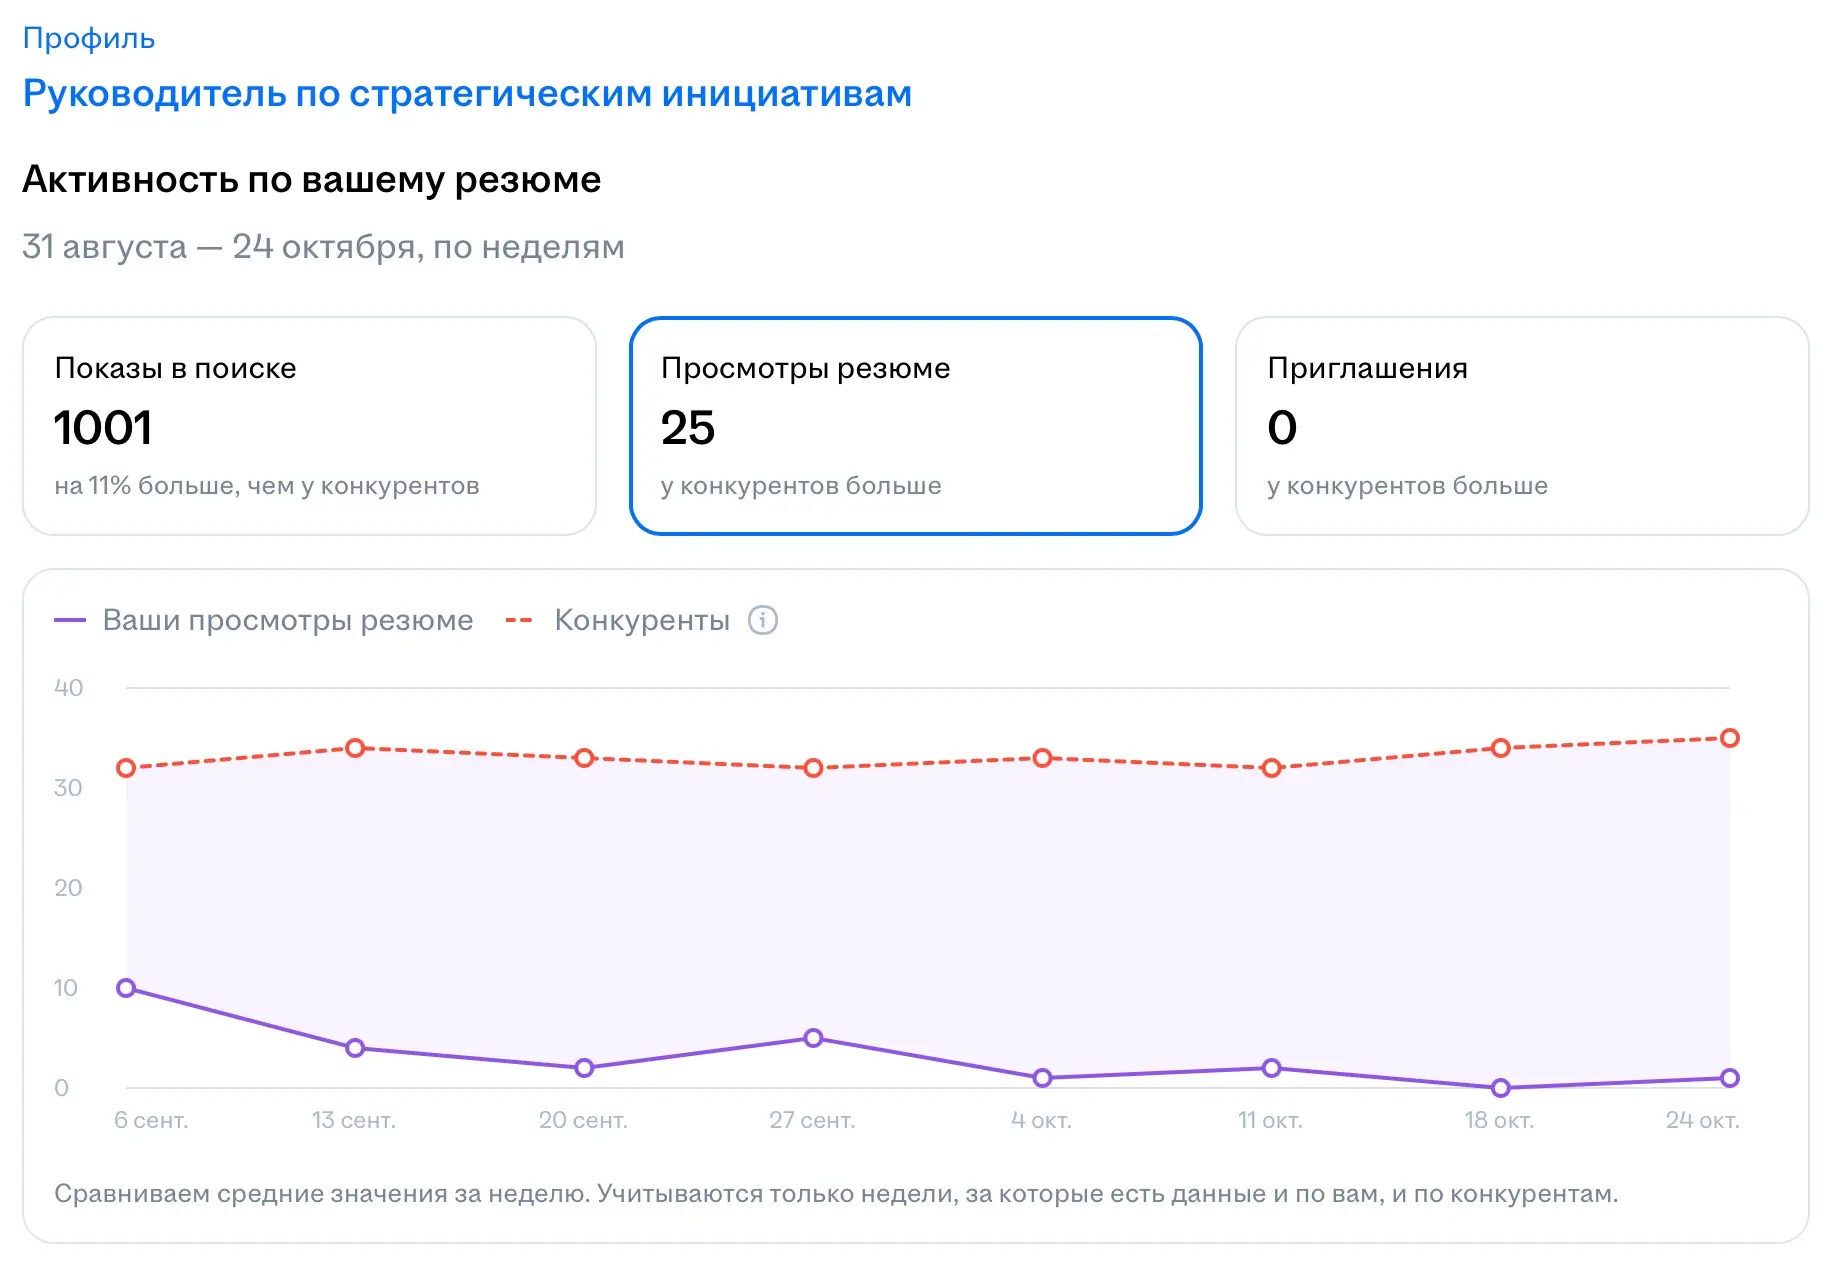Open resume Руководитель по стратегическим инициативам
The image size is (1832, 1268).
click(x=467, y=93)
